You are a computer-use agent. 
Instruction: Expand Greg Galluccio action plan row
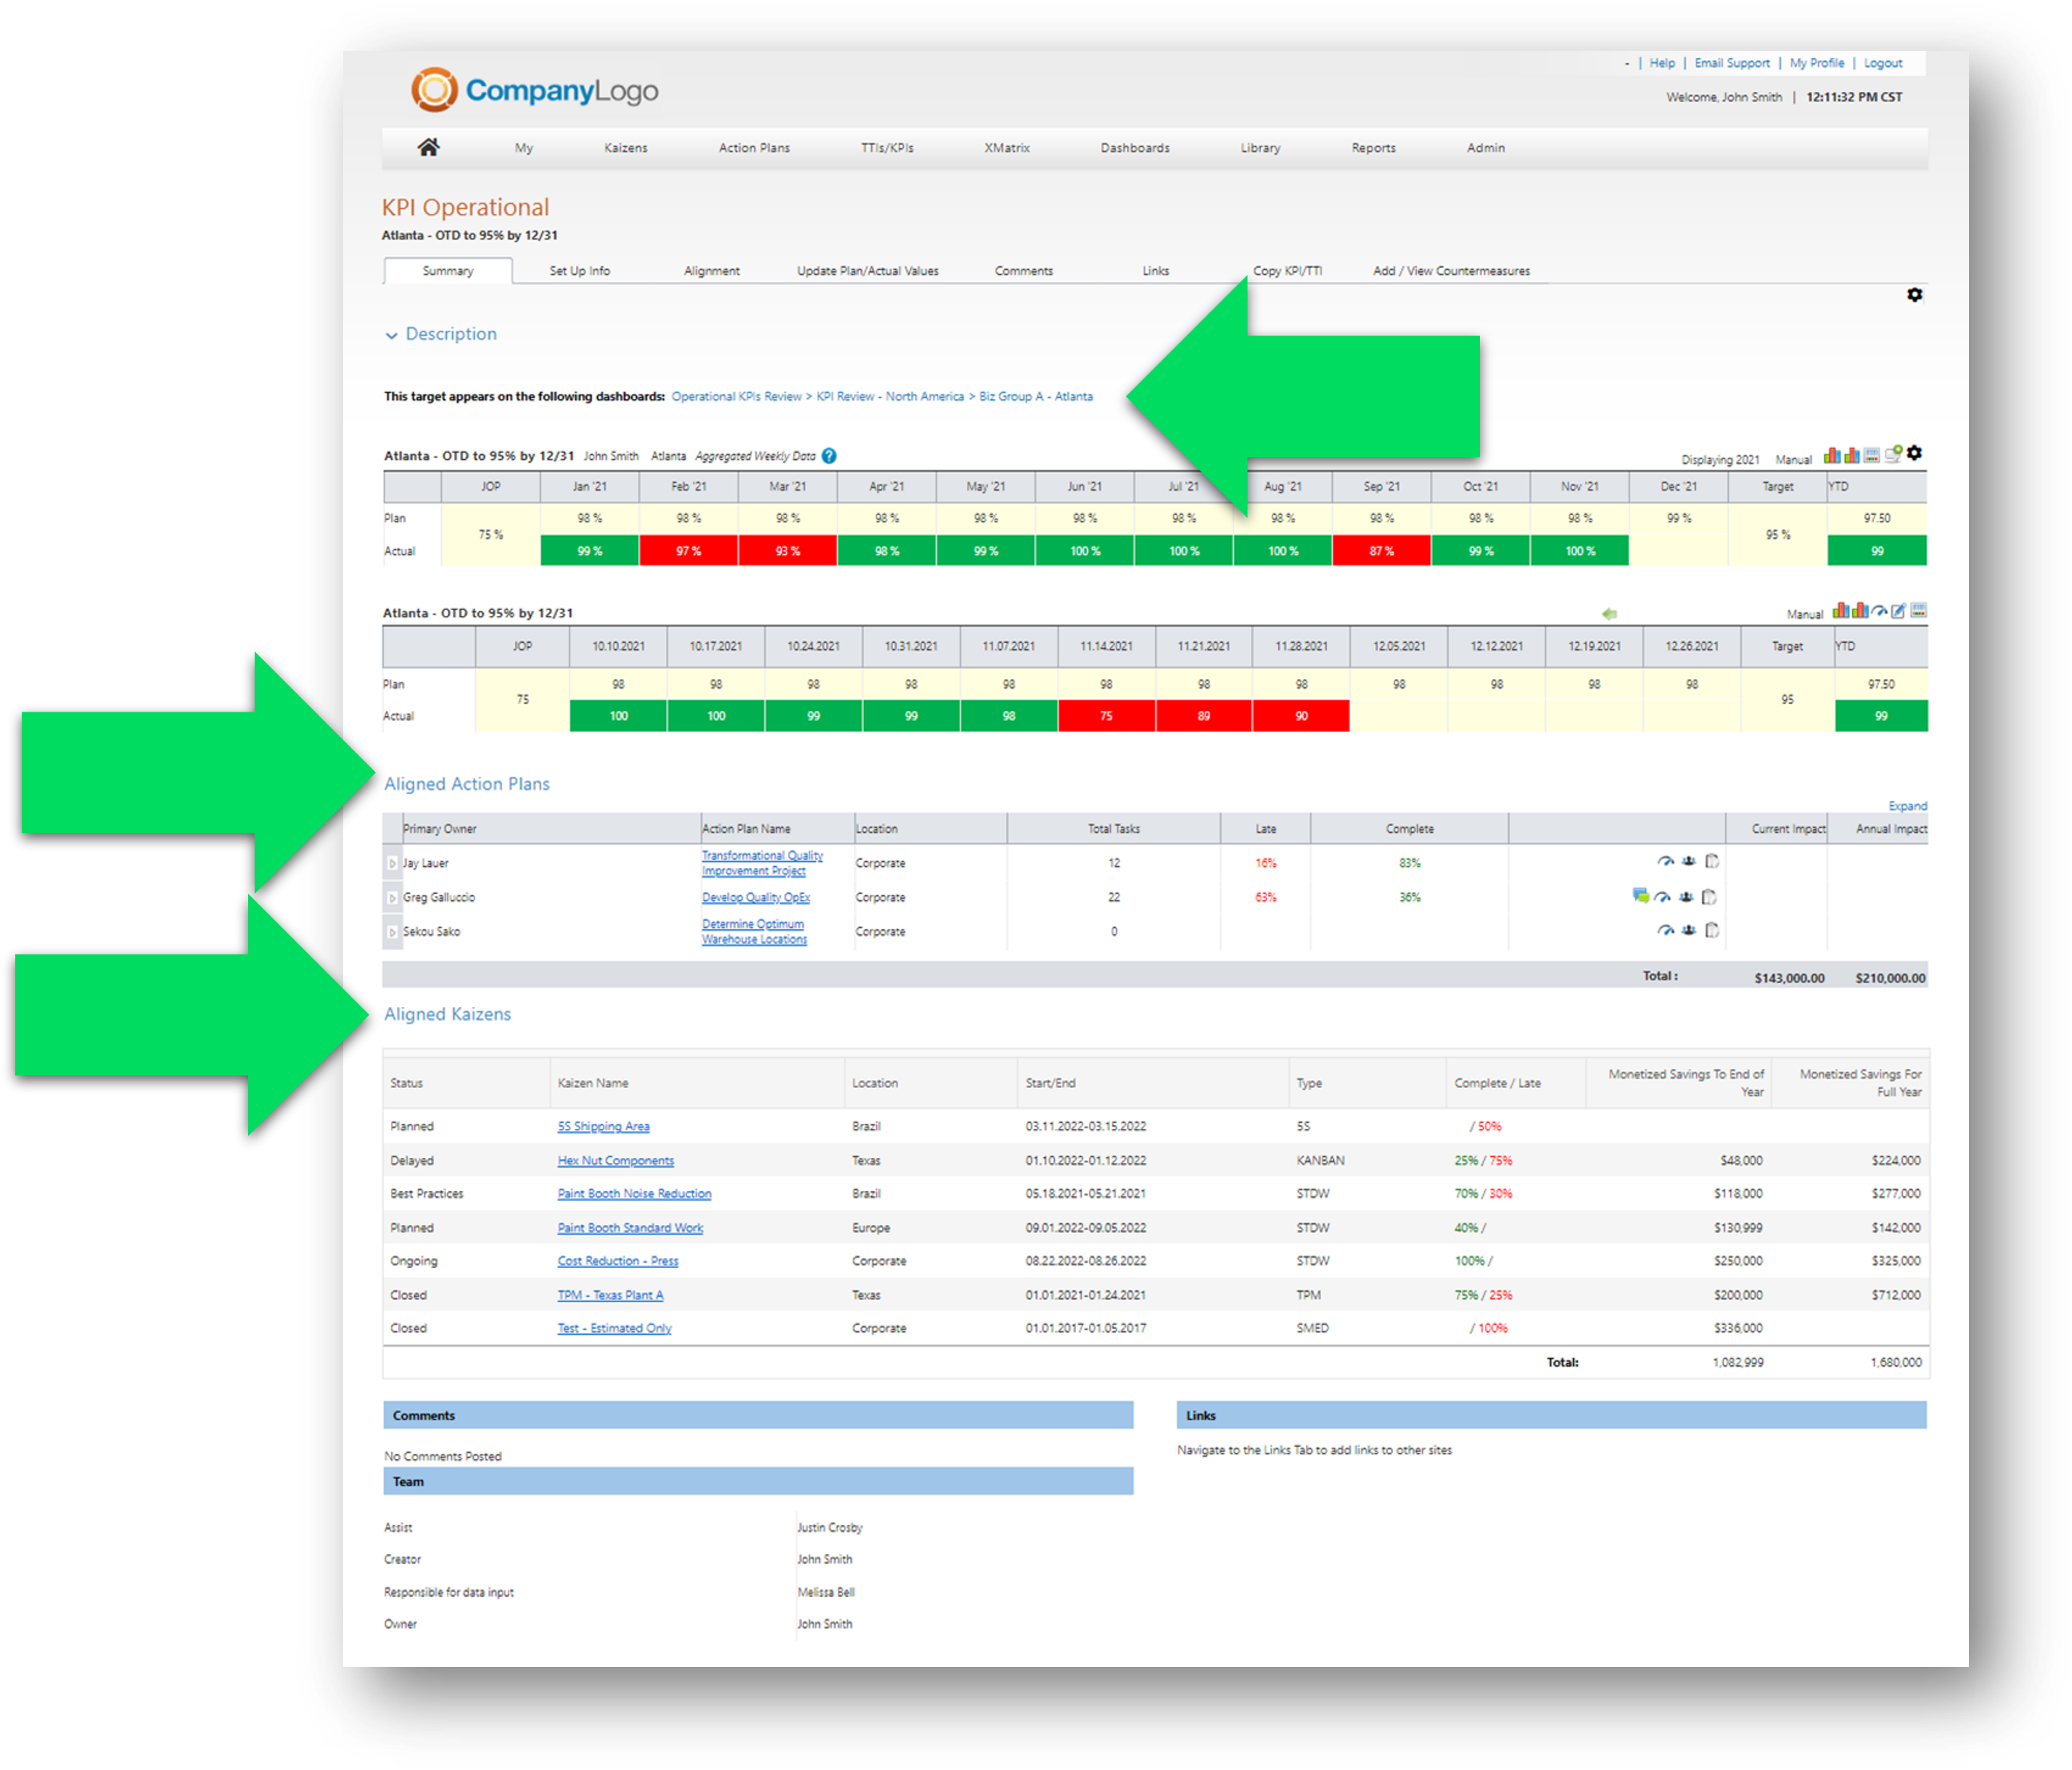392,898
